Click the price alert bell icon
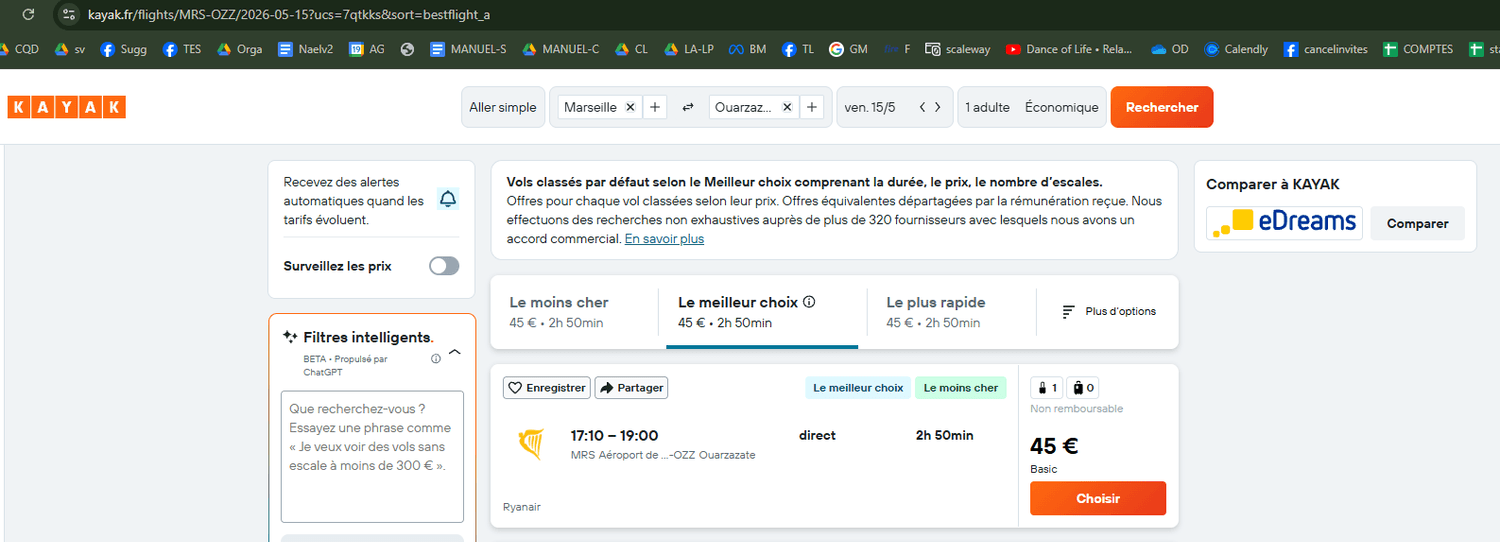 [448, 200]
